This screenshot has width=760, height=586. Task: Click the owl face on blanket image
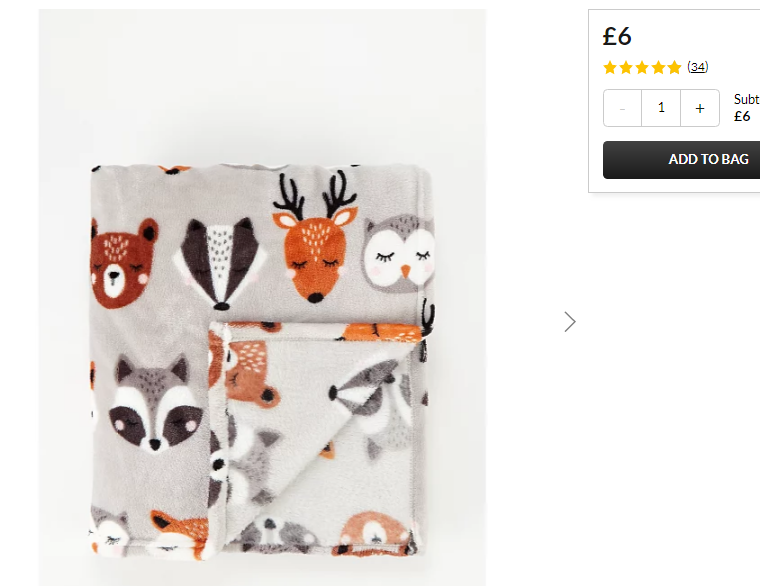[398, 255]
